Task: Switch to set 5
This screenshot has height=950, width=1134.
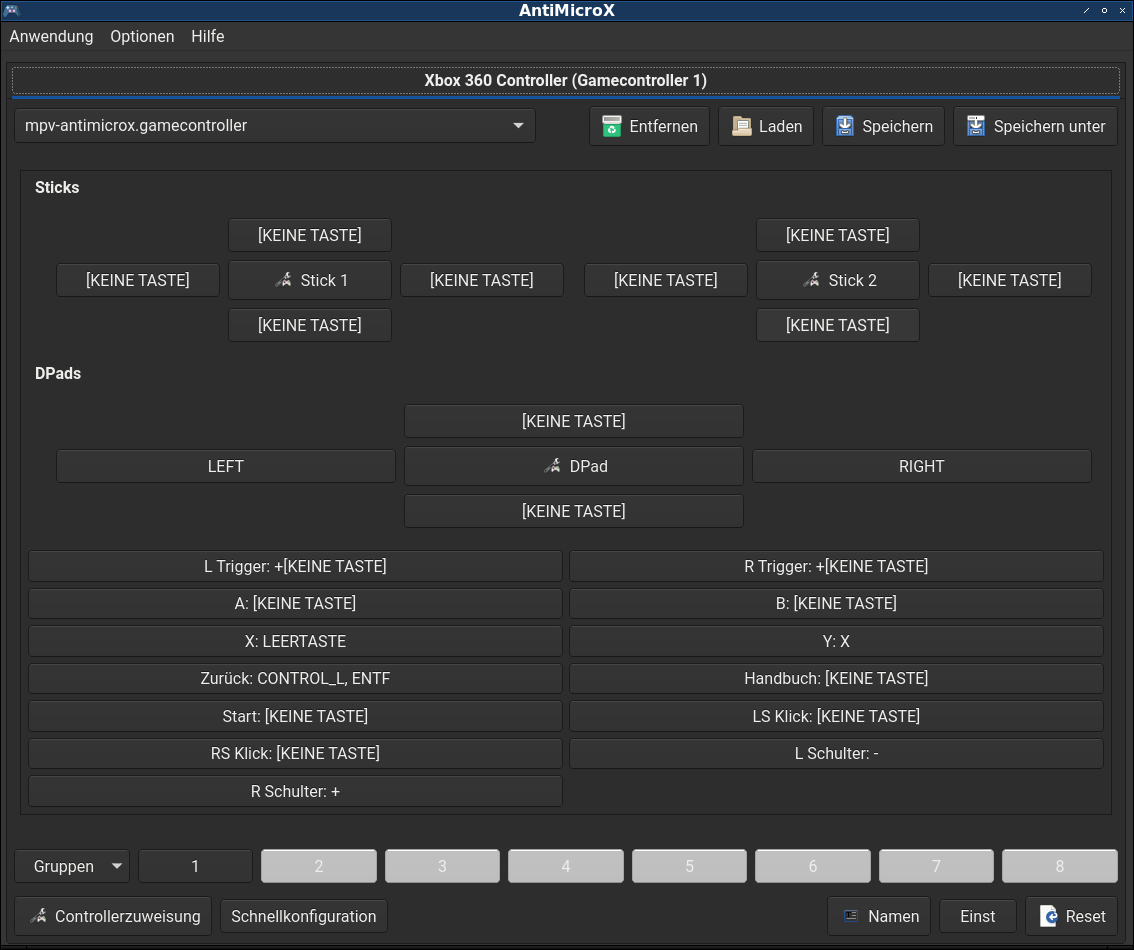Action: tap(689, 866)
